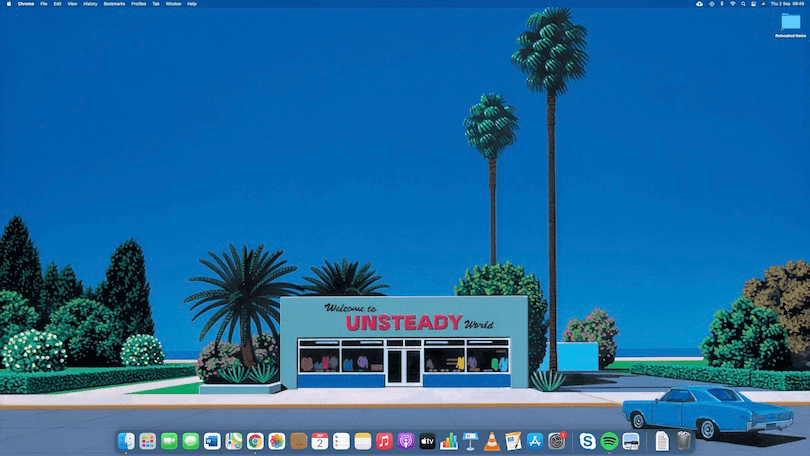
Task: Open the Chrome application menu
Action: [26, 4]
